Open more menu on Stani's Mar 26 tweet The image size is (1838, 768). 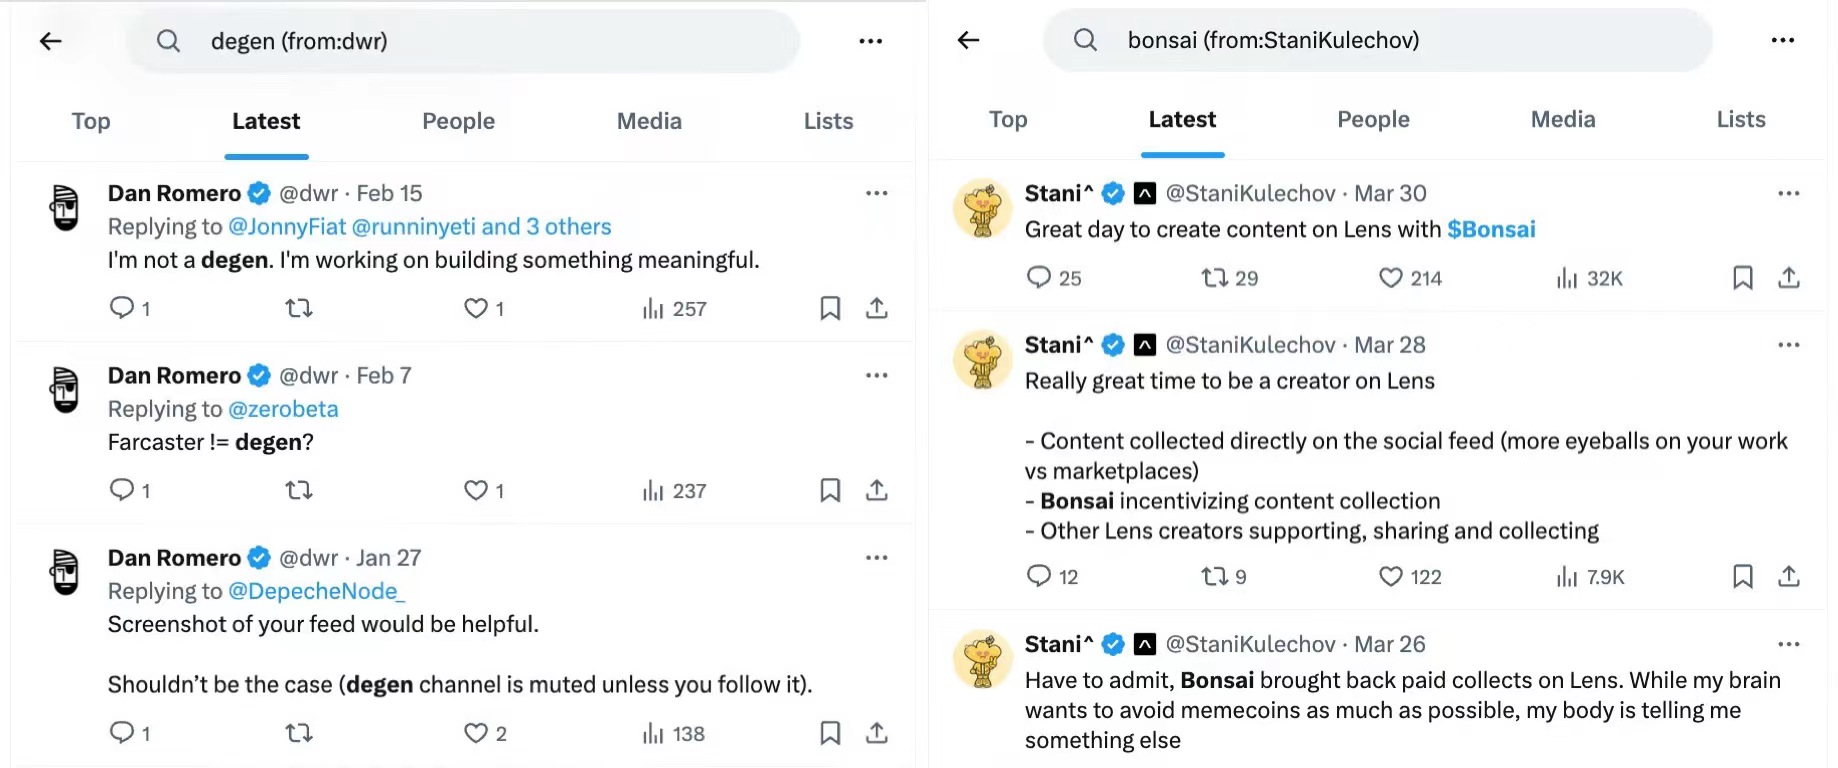click(1789, 644)
